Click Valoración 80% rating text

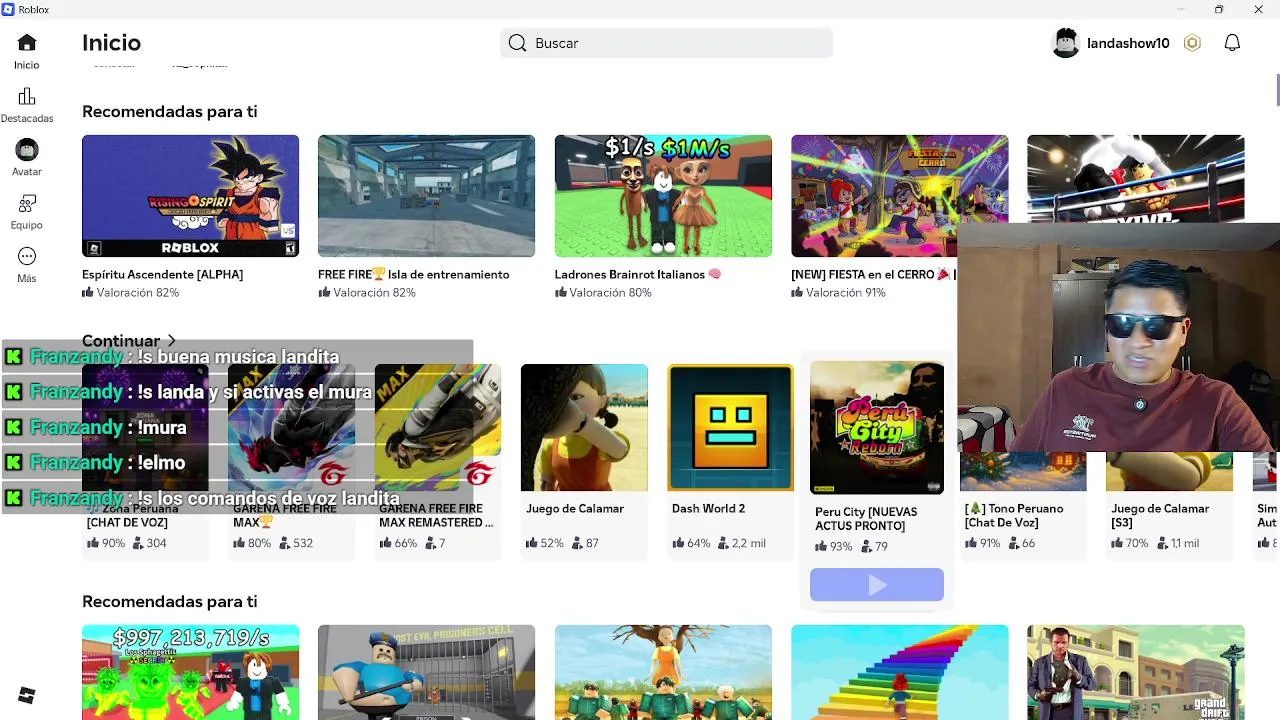tap(610, 293)
